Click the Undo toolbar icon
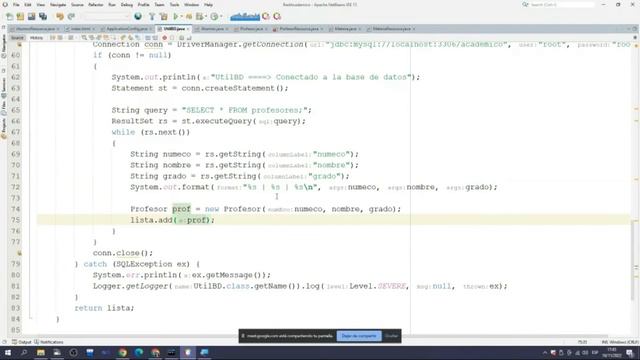 point(60,16)
